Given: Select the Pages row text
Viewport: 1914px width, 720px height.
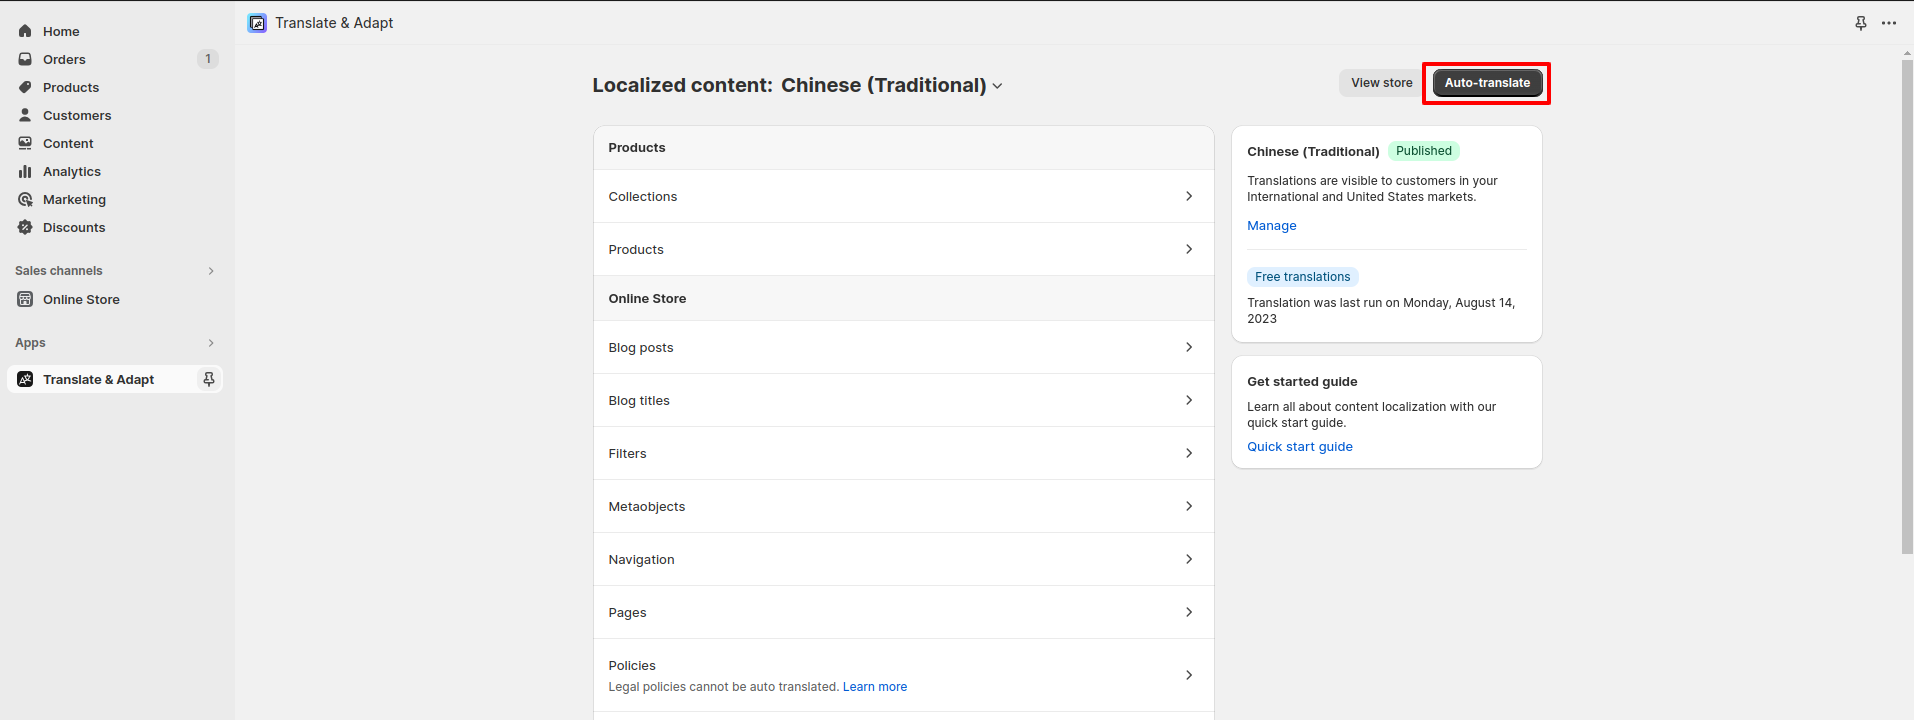Looking at the screenshot, I should 627,613.
